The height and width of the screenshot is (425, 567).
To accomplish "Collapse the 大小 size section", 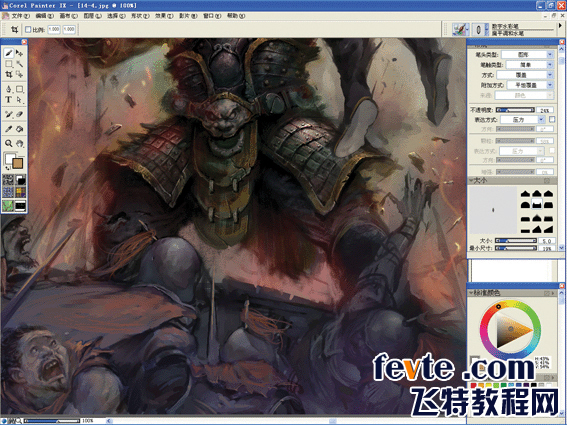I will [x=472, y=180].
